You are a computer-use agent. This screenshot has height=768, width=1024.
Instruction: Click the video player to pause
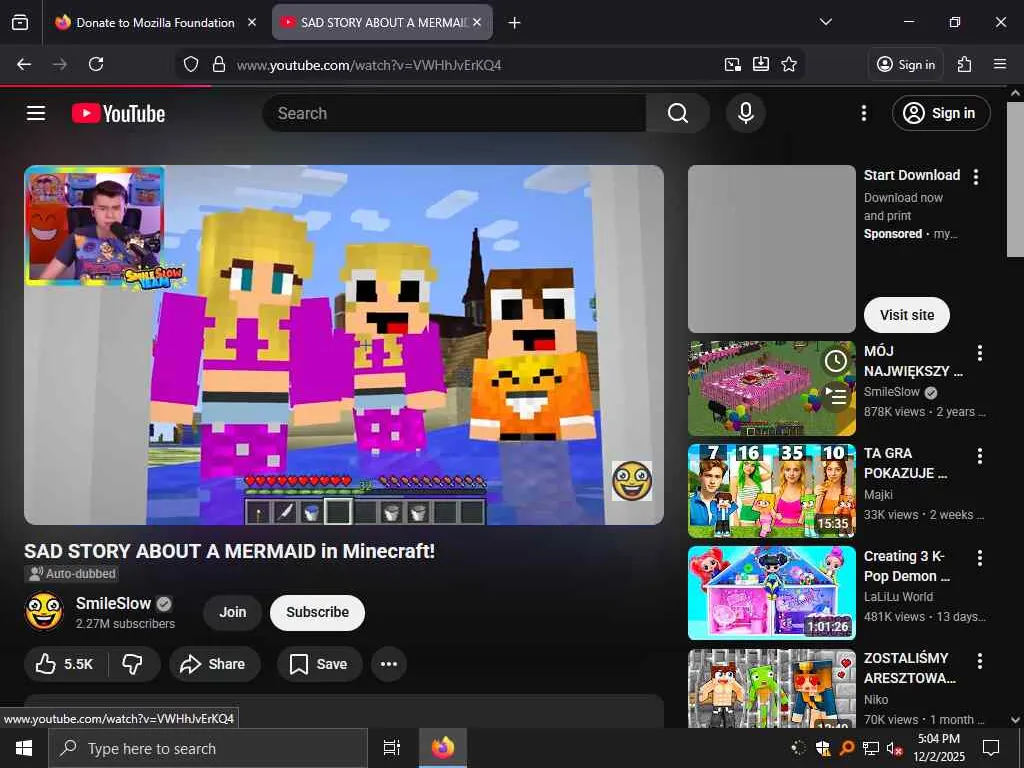(344, 345)
